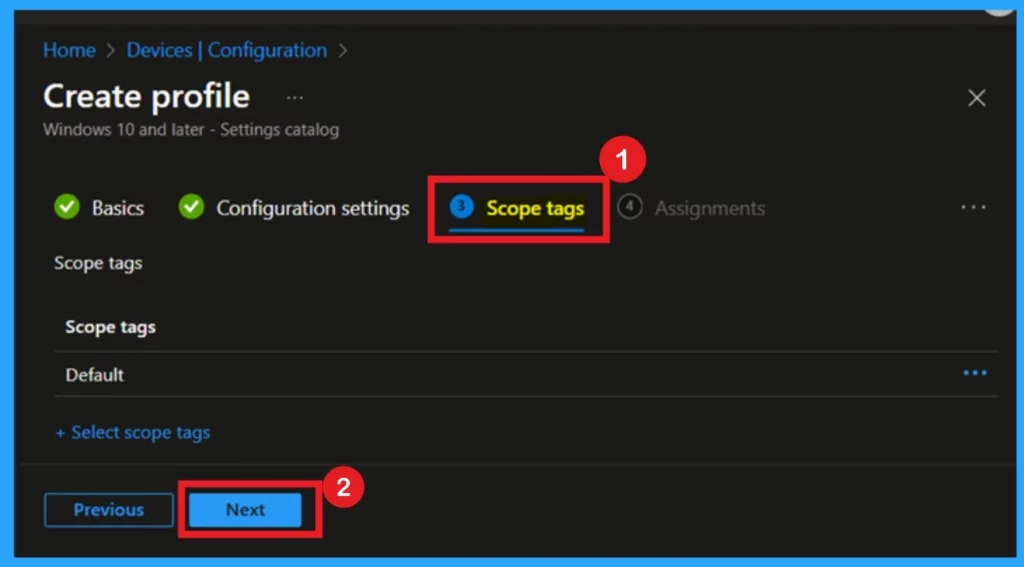Open the ellipsis menu beside Create profile
Screen dimensions: 1024x567
point(295,98)
